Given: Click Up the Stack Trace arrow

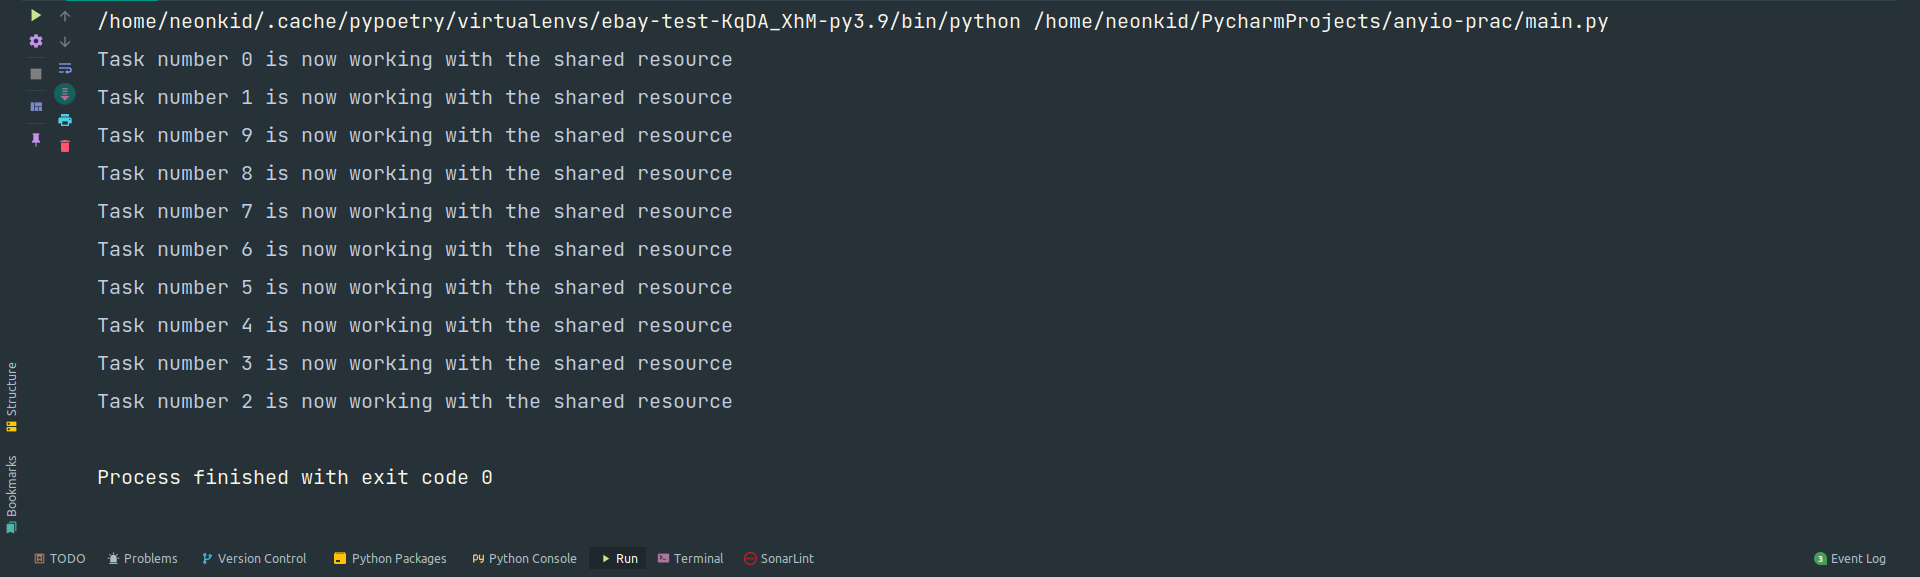Looking at the screenshot, I should click(x=65, y=16).
